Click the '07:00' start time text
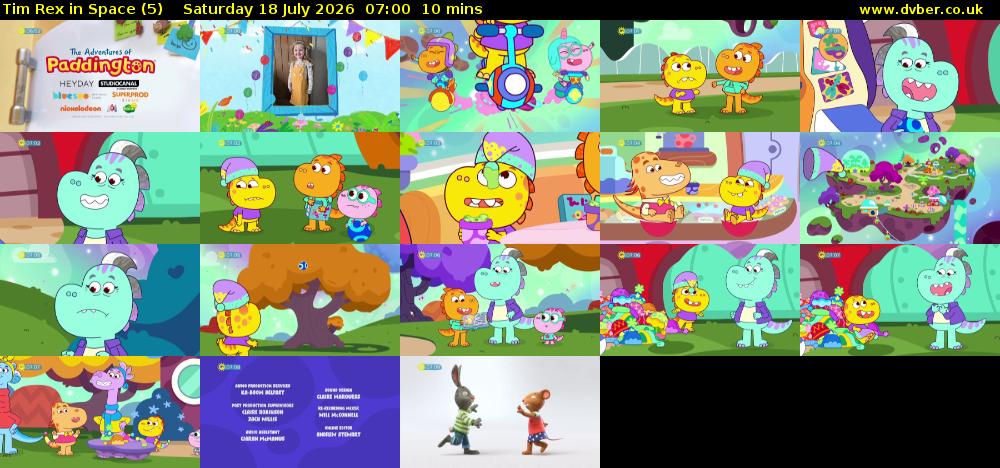1000x468 pixels. click(x=388, y=9)
